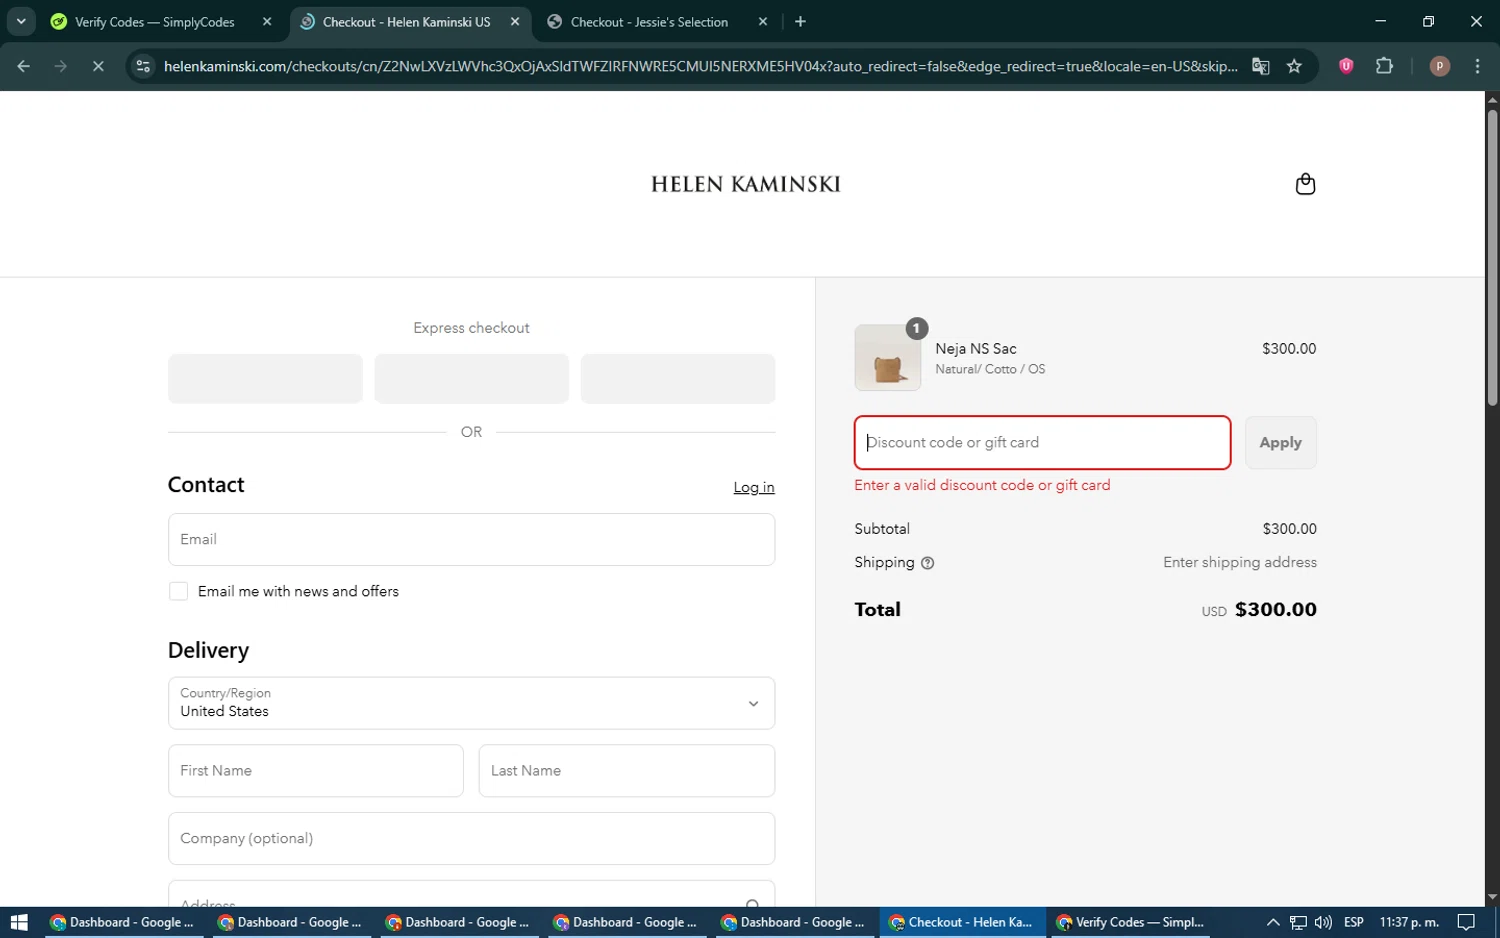Check Email me with news and offers
1500x938 pixels.
(178, 591)
